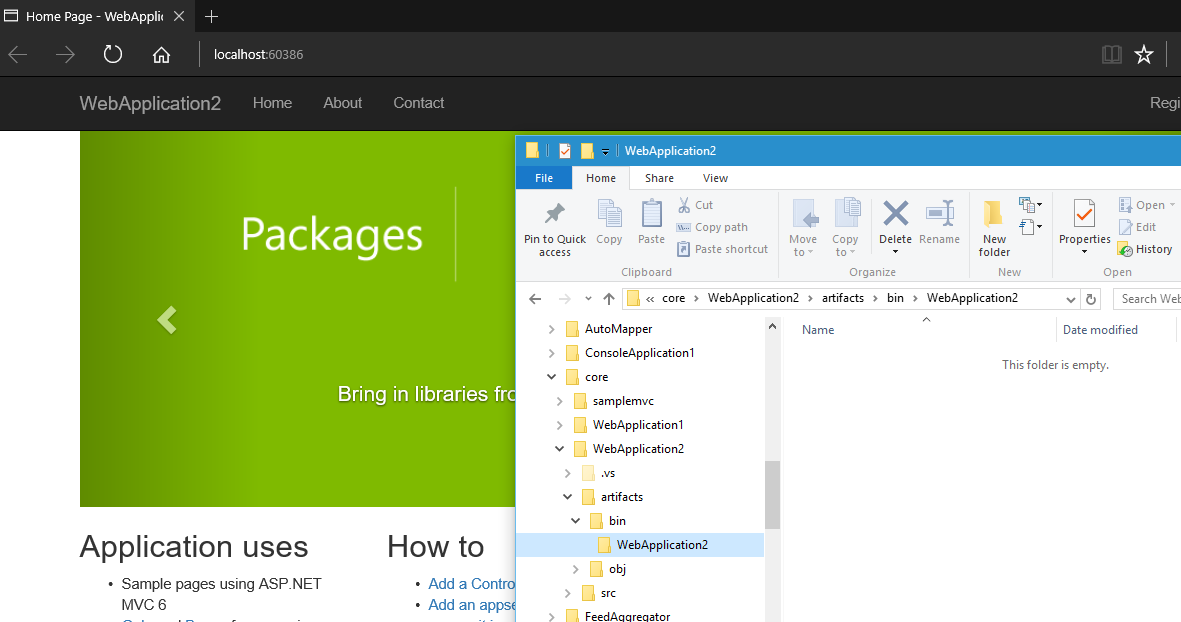Go up one folder level arrow
1181x622 pixels.
(609, 299)
